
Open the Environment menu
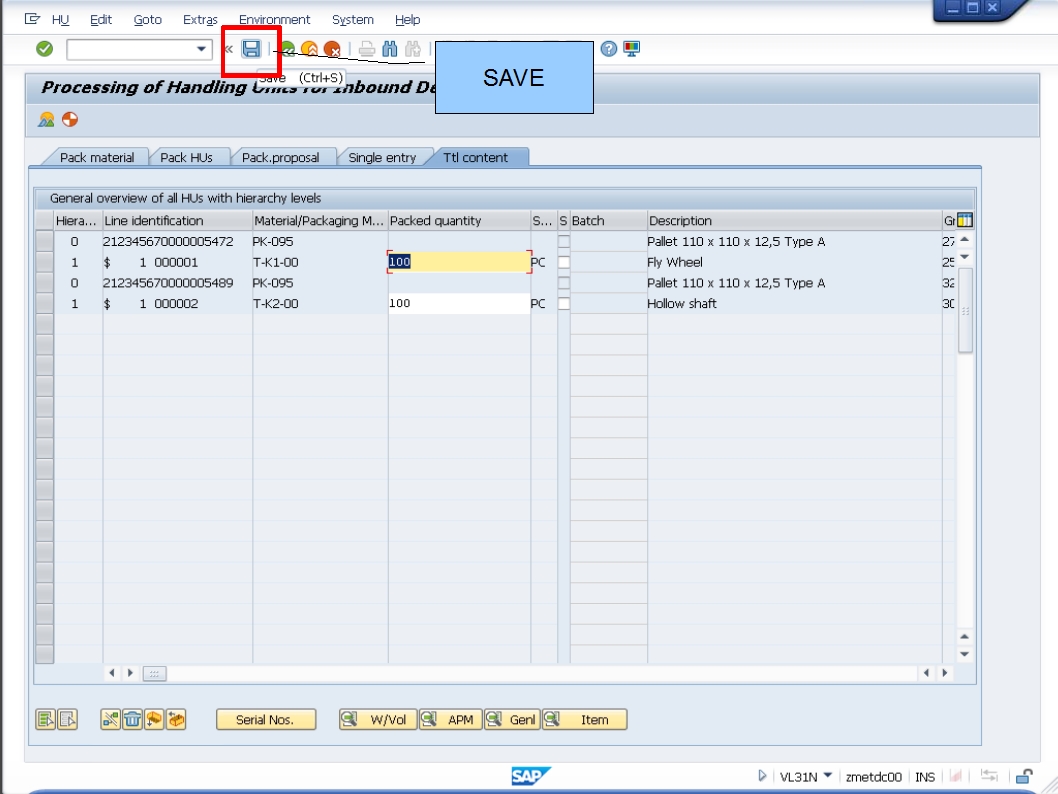pyautogui.click(x=275, y=19)
